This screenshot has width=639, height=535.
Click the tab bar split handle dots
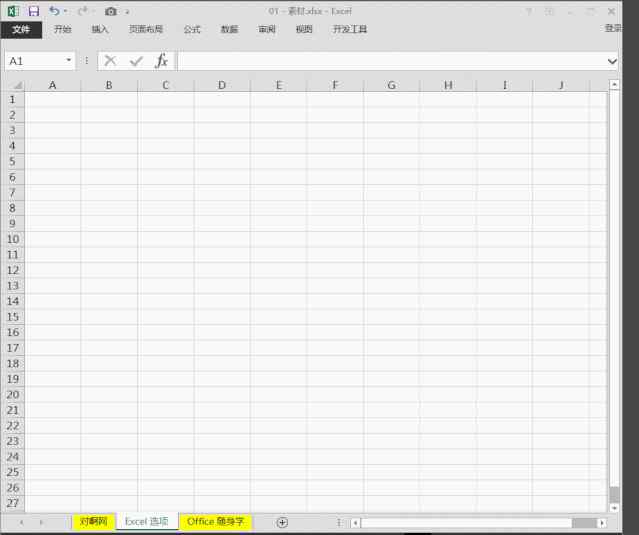coord(339,522)
